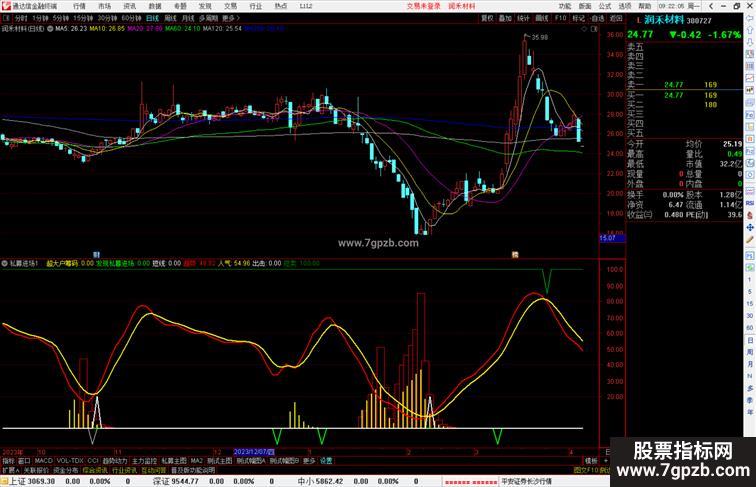Select the 周线 weekly period
Image resolution: width=756 pixels, height=487 pixels.
[x=170, y=18]
